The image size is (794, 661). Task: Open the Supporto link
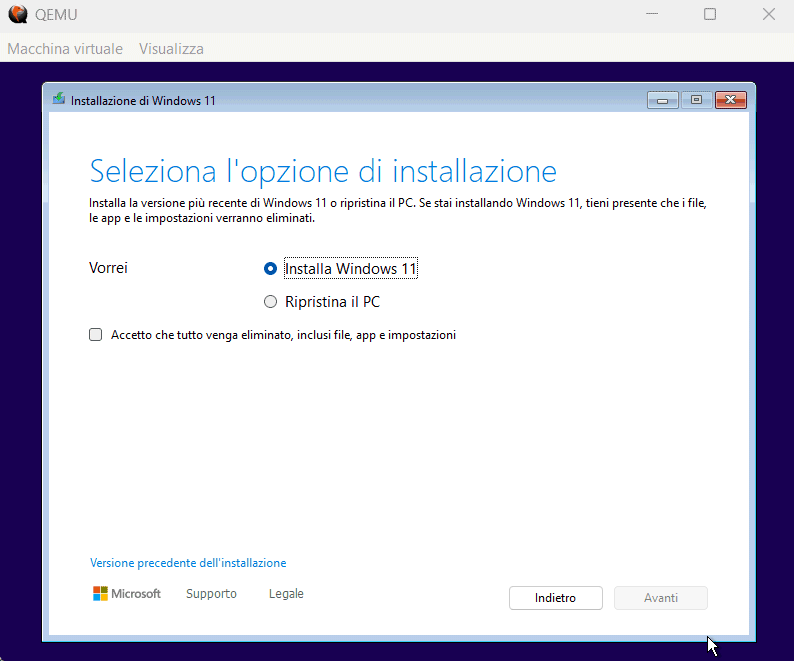coord(211,594)
